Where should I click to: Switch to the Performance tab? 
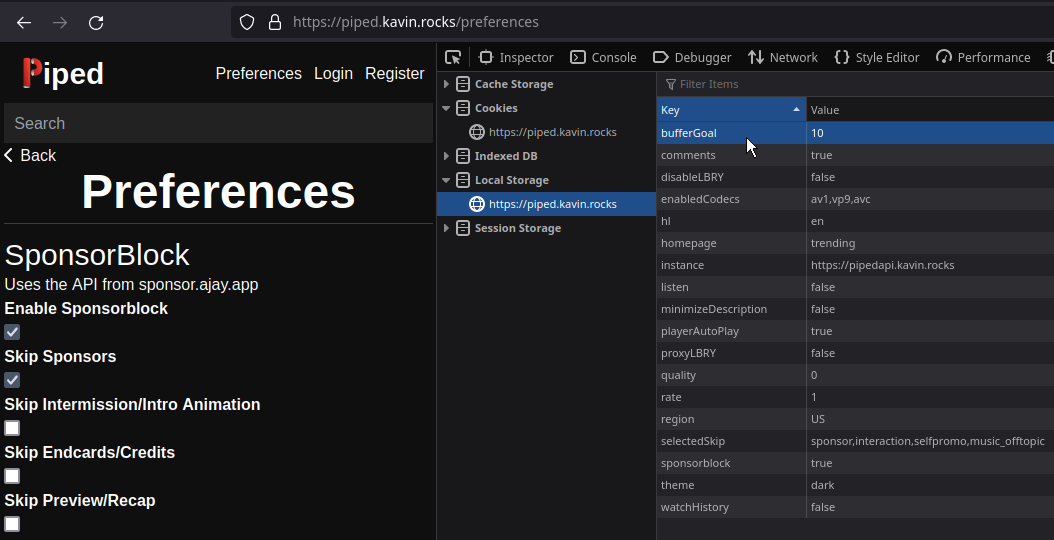pyautogui.click(x=983, y=57)
